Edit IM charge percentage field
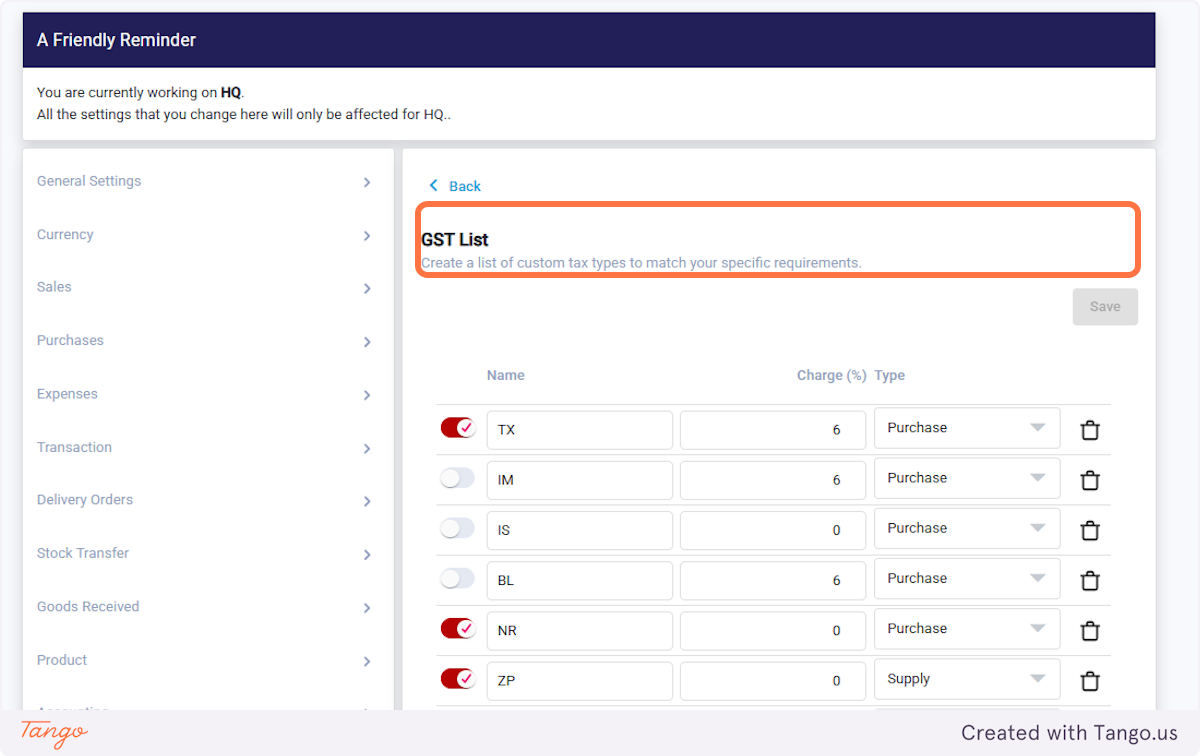The height and width of the screenshot is (756, 1200). coord(773,480)
